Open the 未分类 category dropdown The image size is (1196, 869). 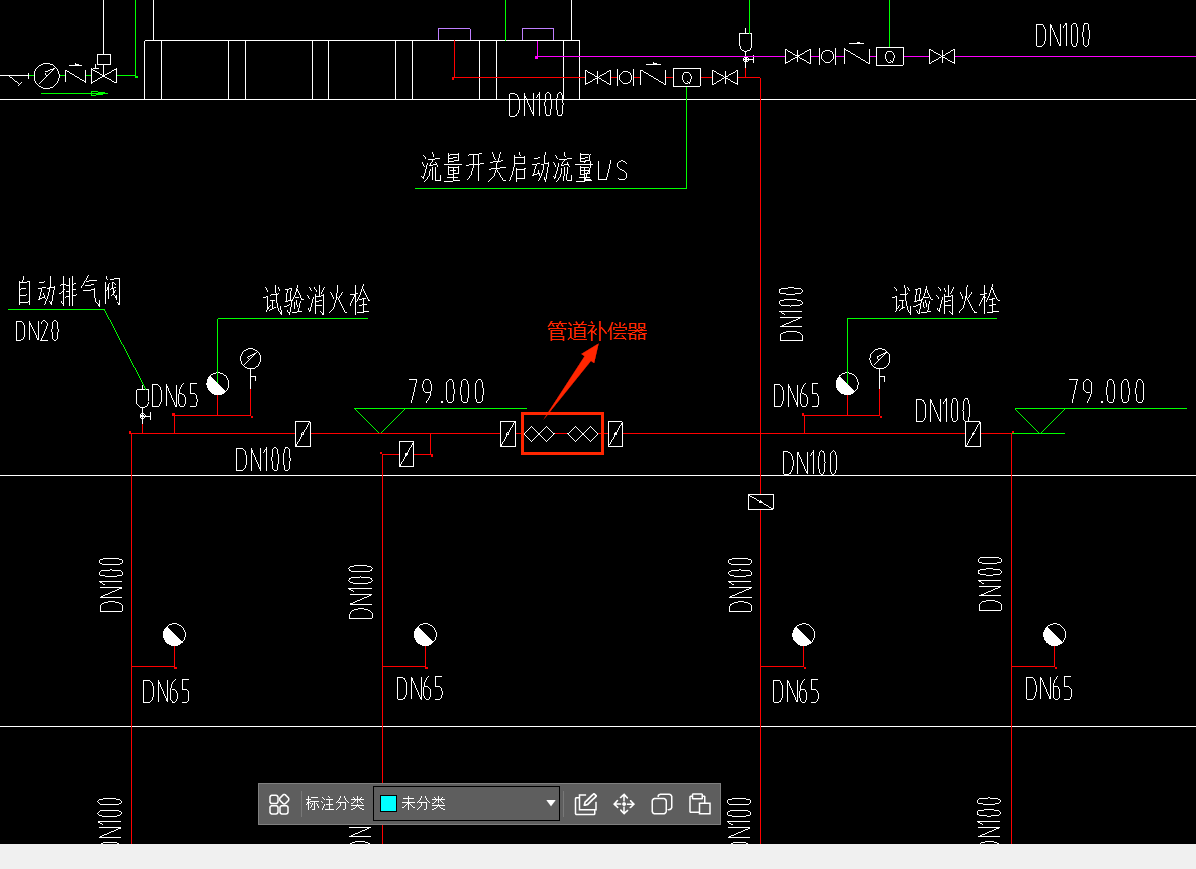click(467, 803)
